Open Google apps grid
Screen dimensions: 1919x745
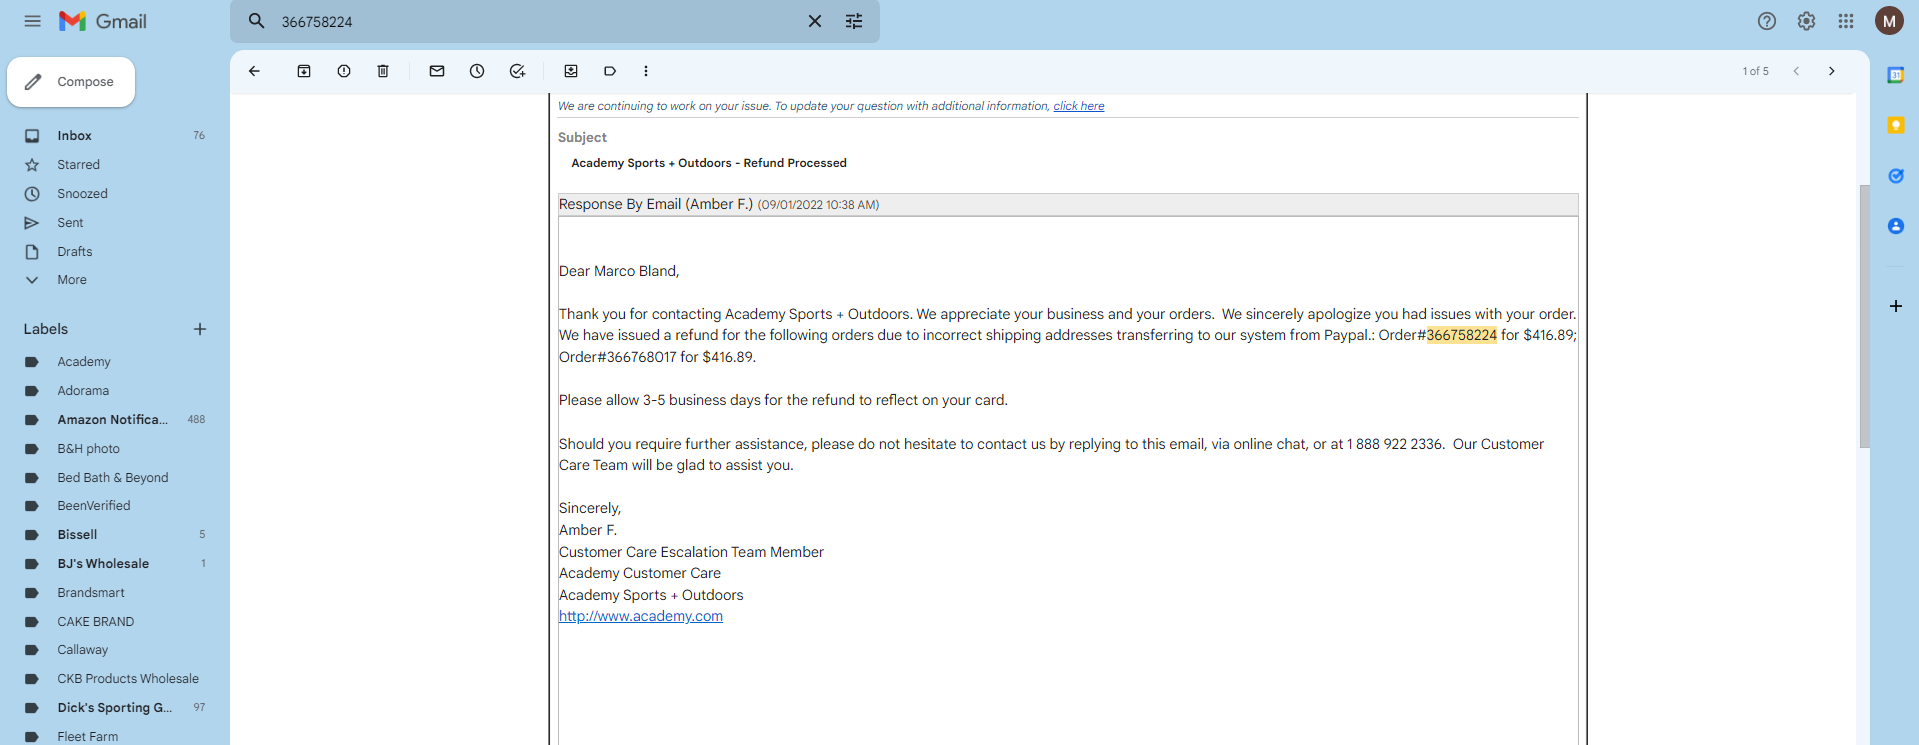(1846, 21)
